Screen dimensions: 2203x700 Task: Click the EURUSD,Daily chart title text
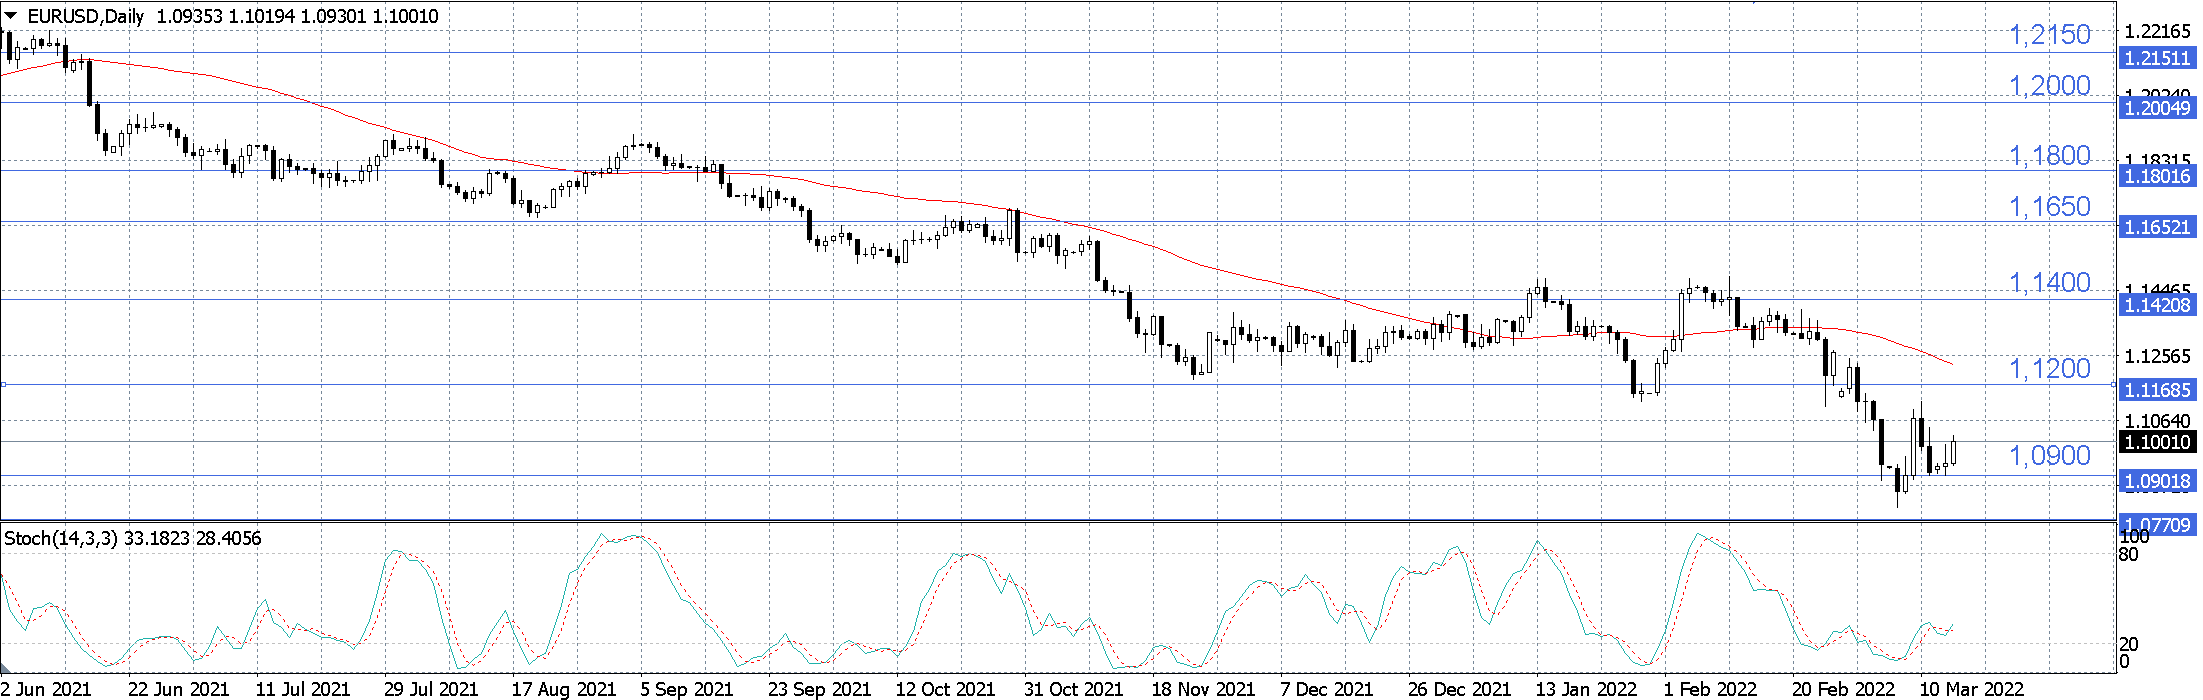pyautogui.click(x=86, y=16)
